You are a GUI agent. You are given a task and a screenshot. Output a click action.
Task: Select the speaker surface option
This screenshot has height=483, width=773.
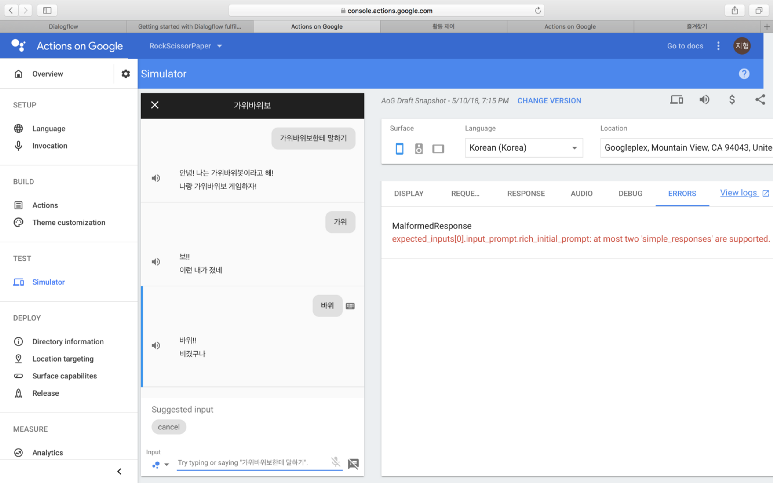(419, 148)
